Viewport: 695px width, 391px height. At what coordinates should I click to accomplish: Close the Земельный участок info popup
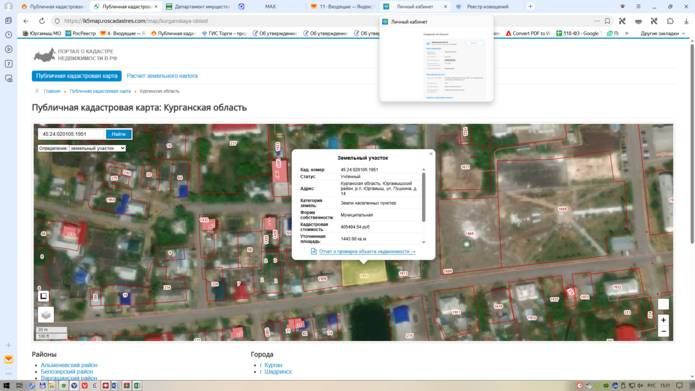click(431, 154)
